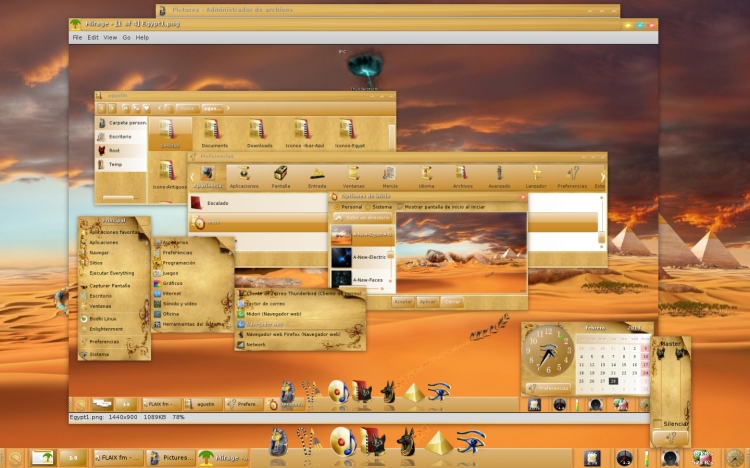
Task: Switch to Pictures task on desktop shelf
Action: [x=172, y=457]
